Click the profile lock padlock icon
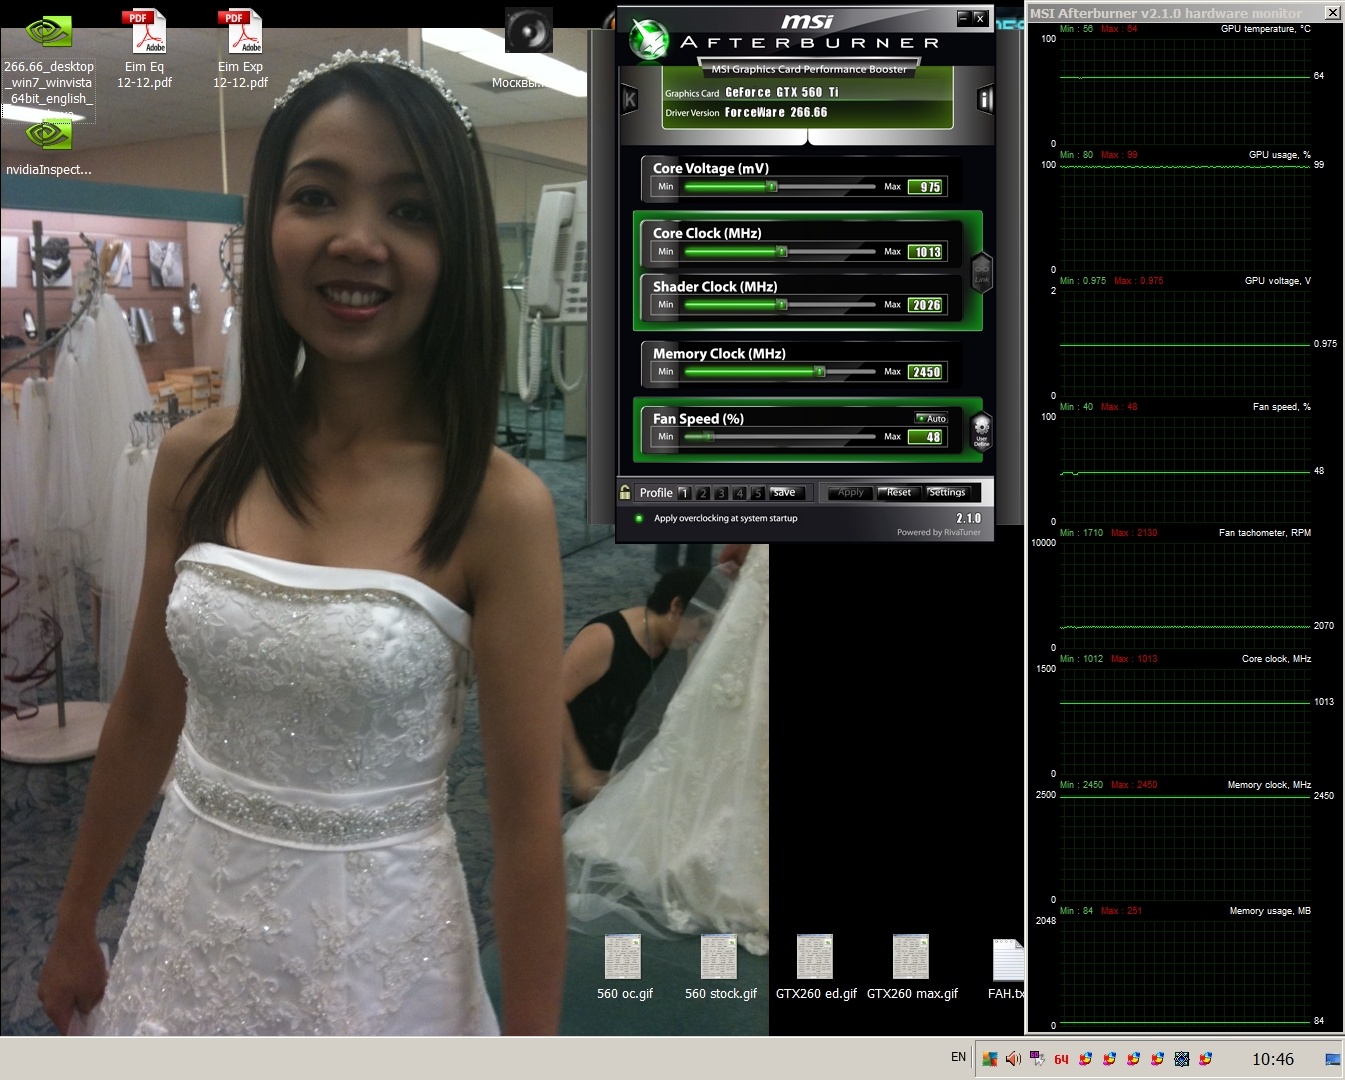 (x=625, y=492)
